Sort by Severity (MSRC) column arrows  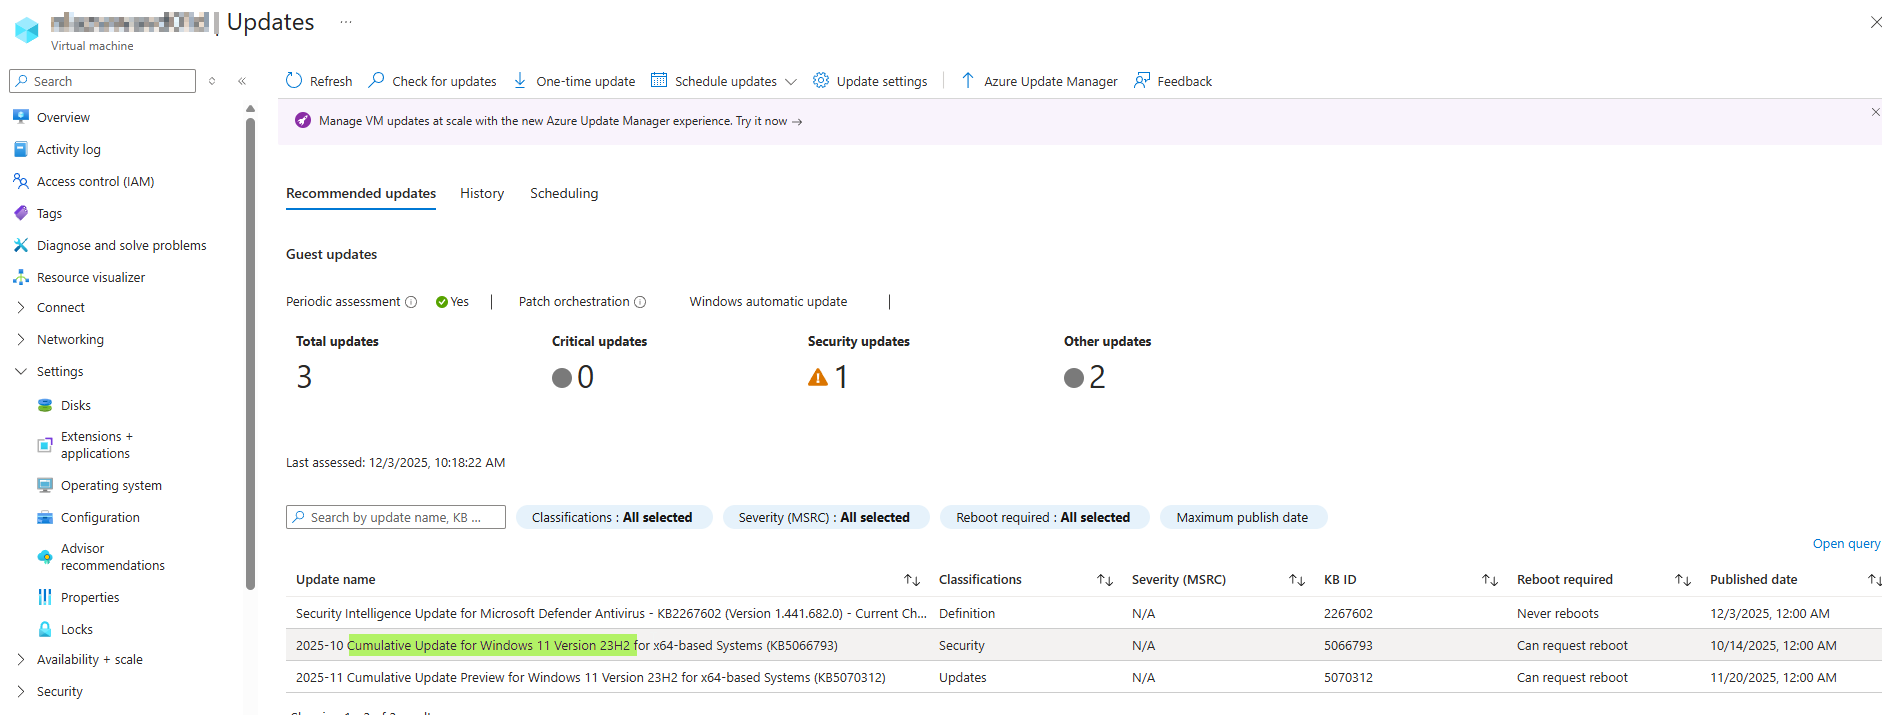pos(1297,580)
